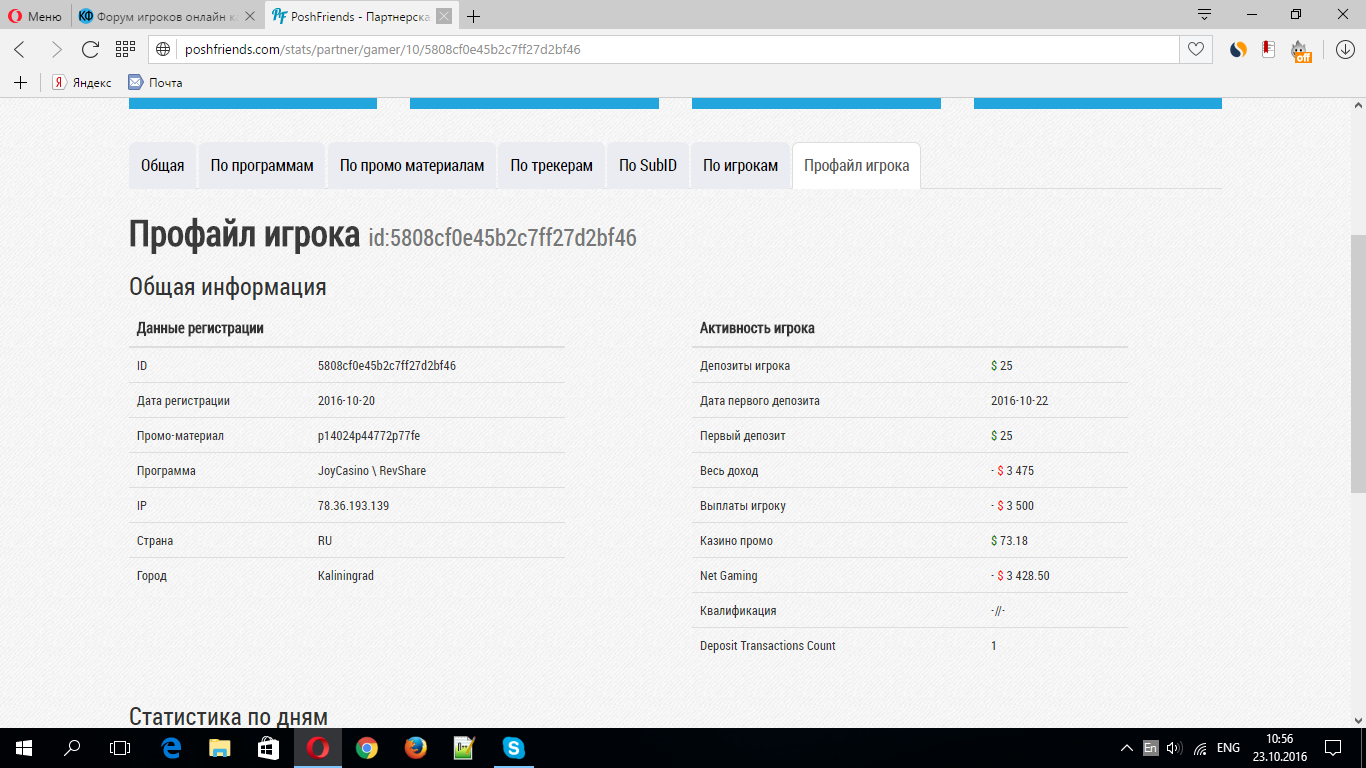Screen dimensions: 1366x768
Task: Open the SimilarWeb extension icon
Action: coord(1238,49)
